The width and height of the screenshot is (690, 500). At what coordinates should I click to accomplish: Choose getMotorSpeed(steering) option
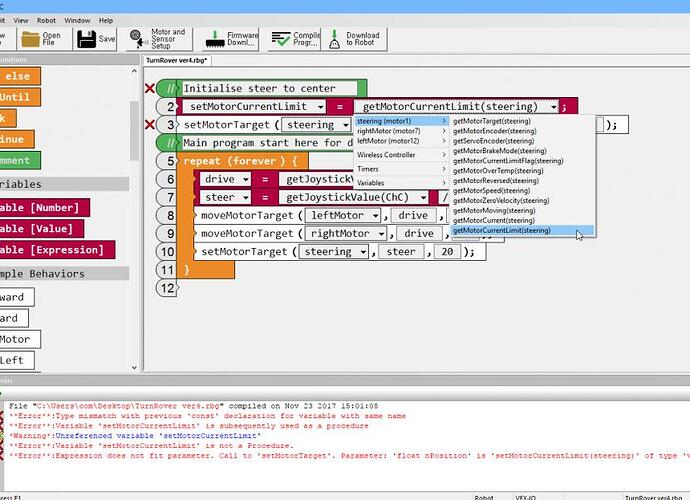[x=491, y=191]
